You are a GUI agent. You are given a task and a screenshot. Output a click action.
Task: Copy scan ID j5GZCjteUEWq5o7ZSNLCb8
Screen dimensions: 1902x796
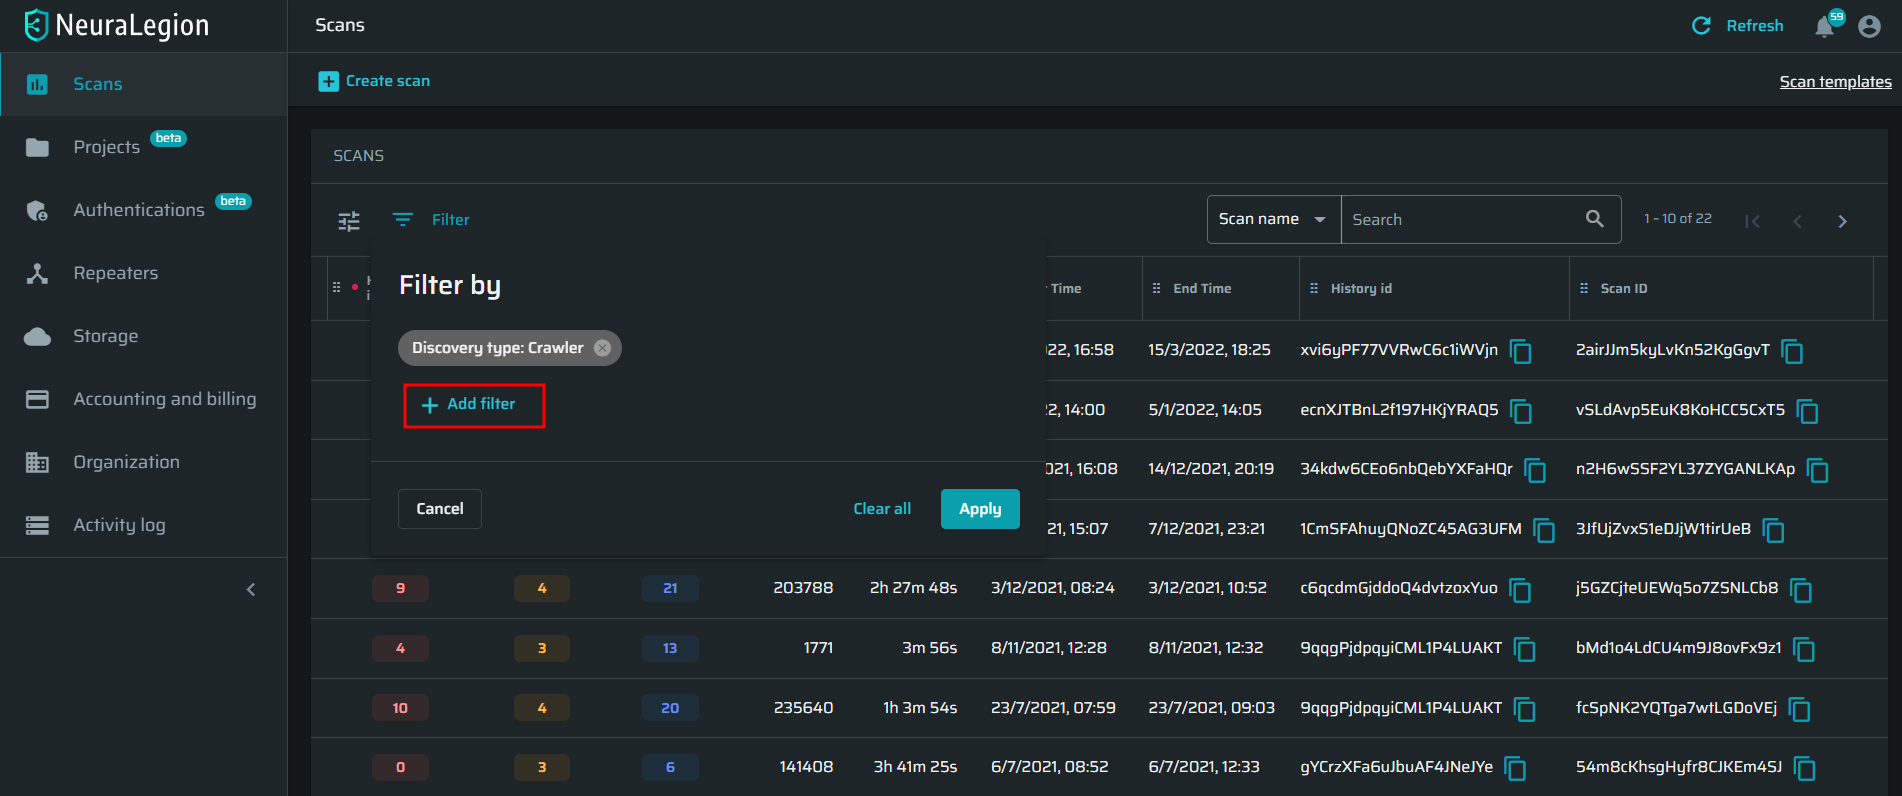[1801, 590]
